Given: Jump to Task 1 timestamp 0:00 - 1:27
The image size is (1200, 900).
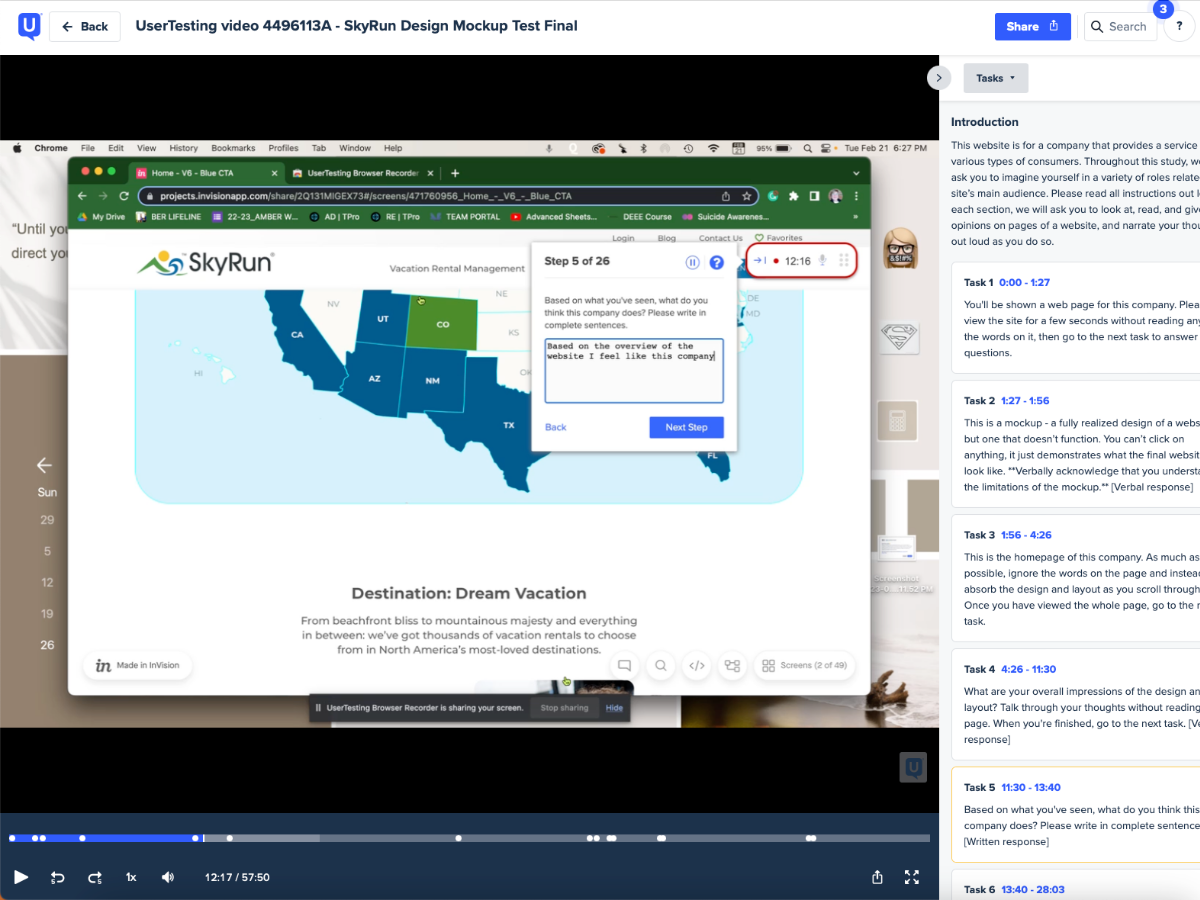Looking at the screenshot, I should 1025,283.
